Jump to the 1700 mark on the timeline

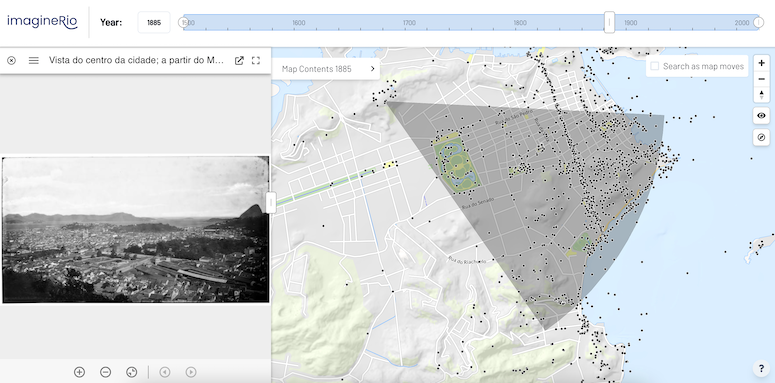tap(409, 23)
